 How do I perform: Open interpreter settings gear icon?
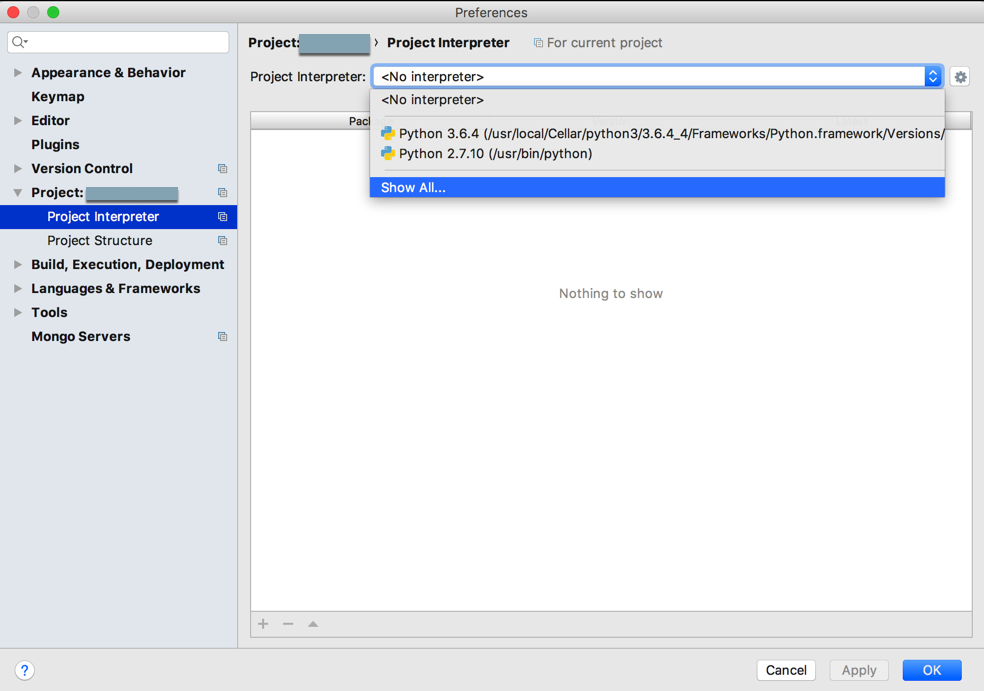(960, 77)
